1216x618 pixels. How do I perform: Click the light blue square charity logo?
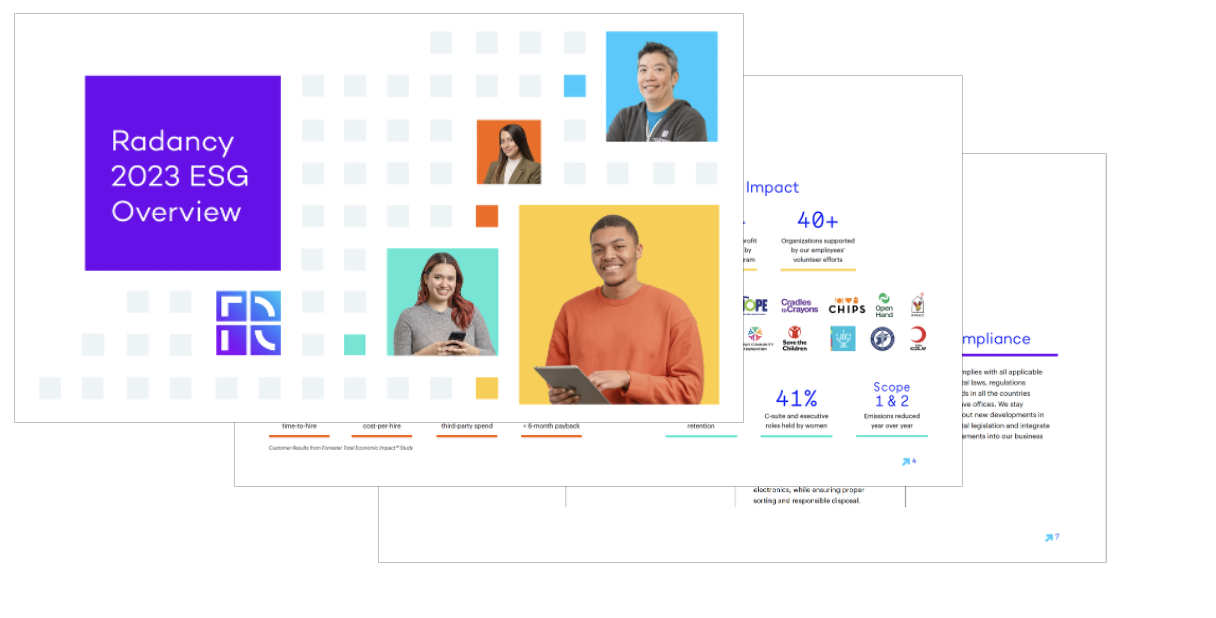(x=843, y=339)
